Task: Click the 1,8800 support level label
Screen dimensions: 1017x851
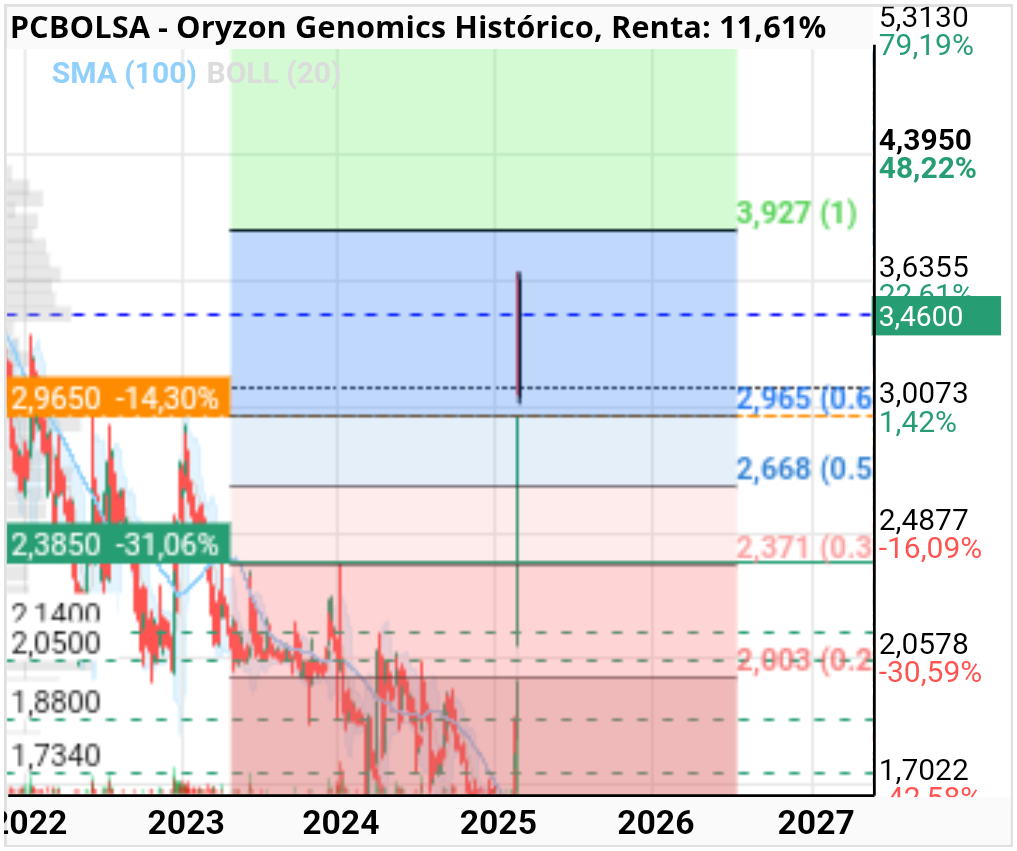Action: click(x=56, y=702)
